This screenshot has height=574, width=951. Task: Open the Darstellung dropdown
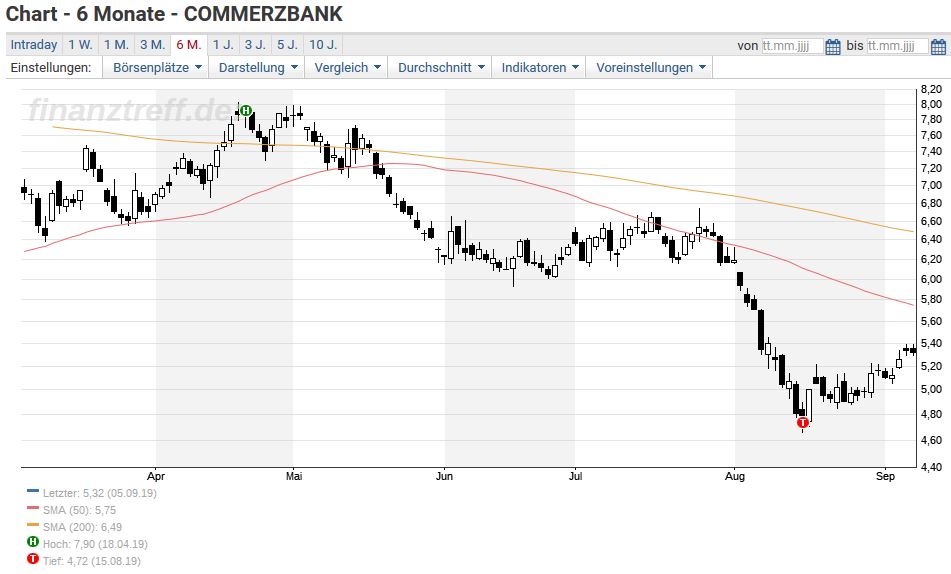[x=257, y=67]
